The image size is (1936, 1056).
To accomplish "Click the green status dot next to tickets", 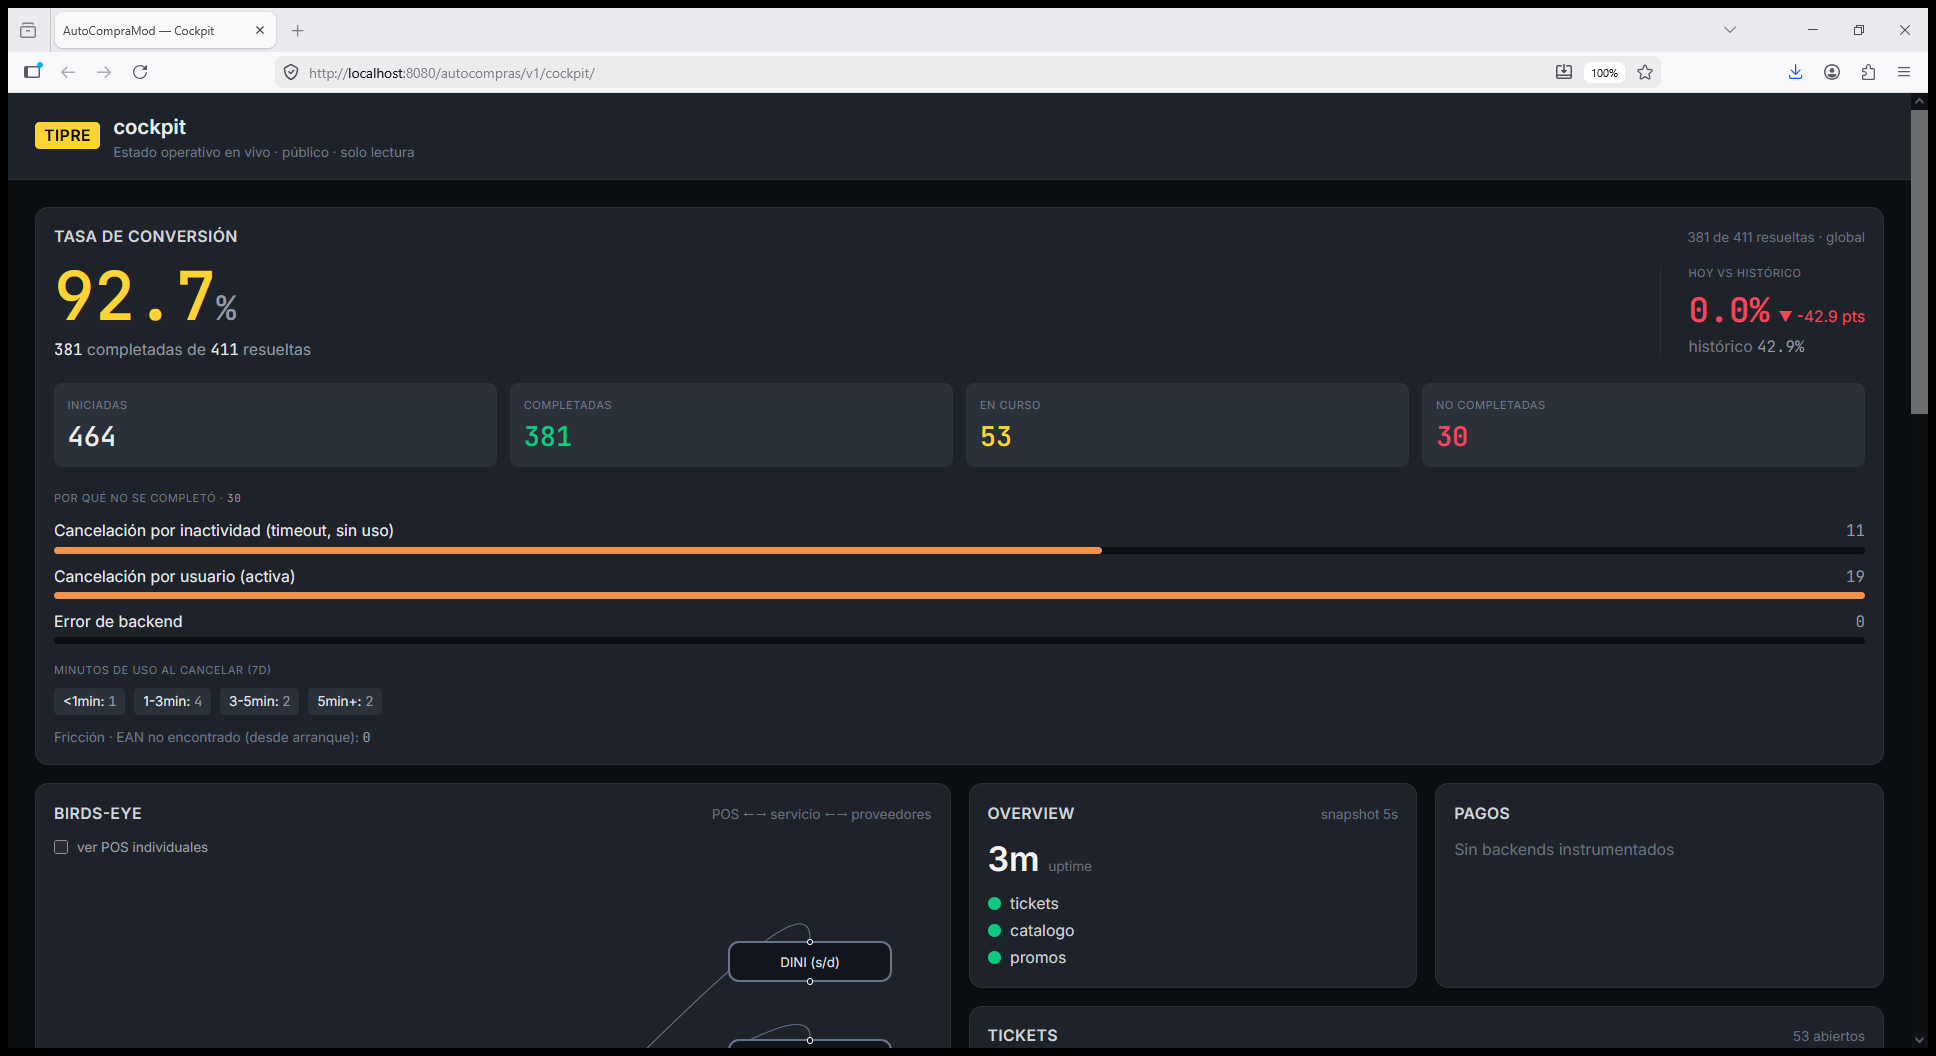I will 994,903.
